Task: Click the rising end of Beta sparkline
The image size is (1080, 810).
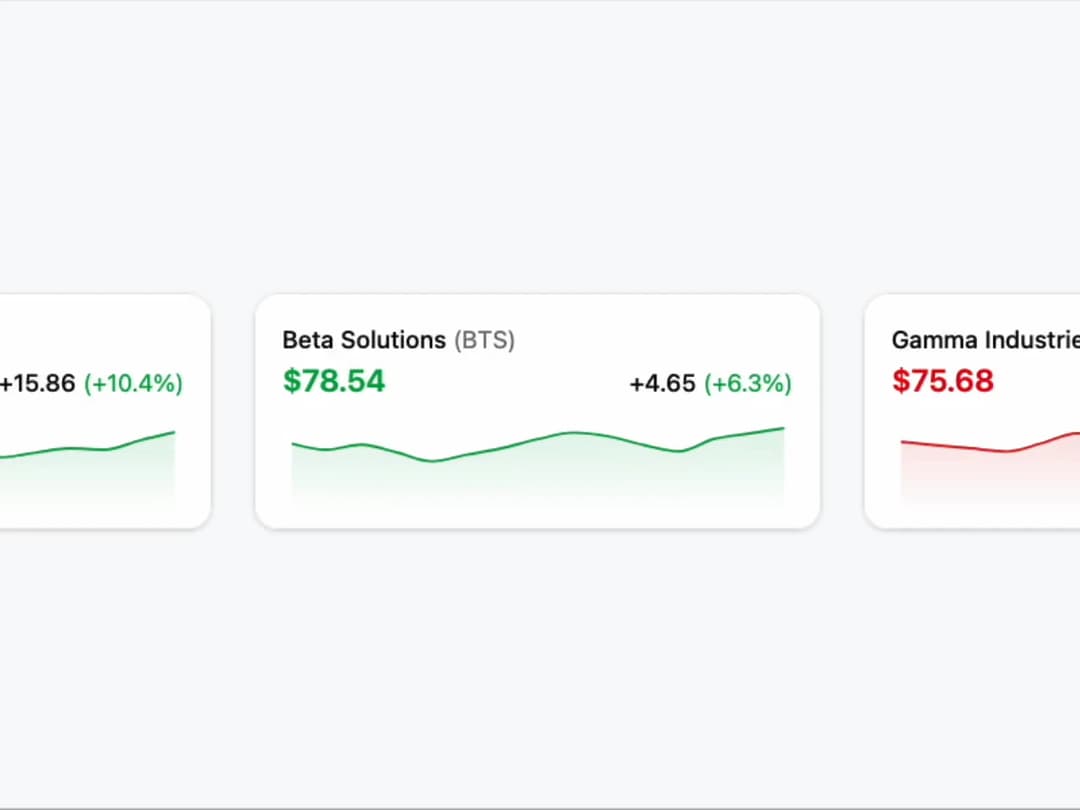Action: (783, 428)
